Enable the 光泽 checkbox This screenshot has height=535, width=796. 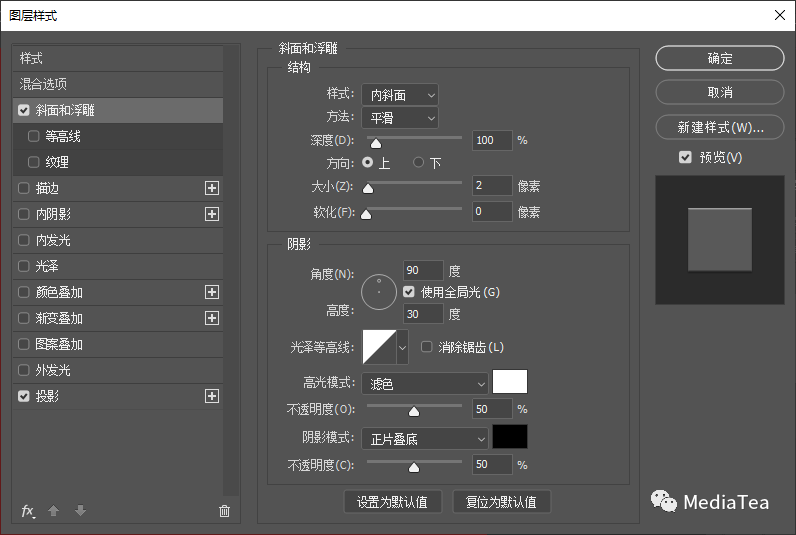[24, 266]
